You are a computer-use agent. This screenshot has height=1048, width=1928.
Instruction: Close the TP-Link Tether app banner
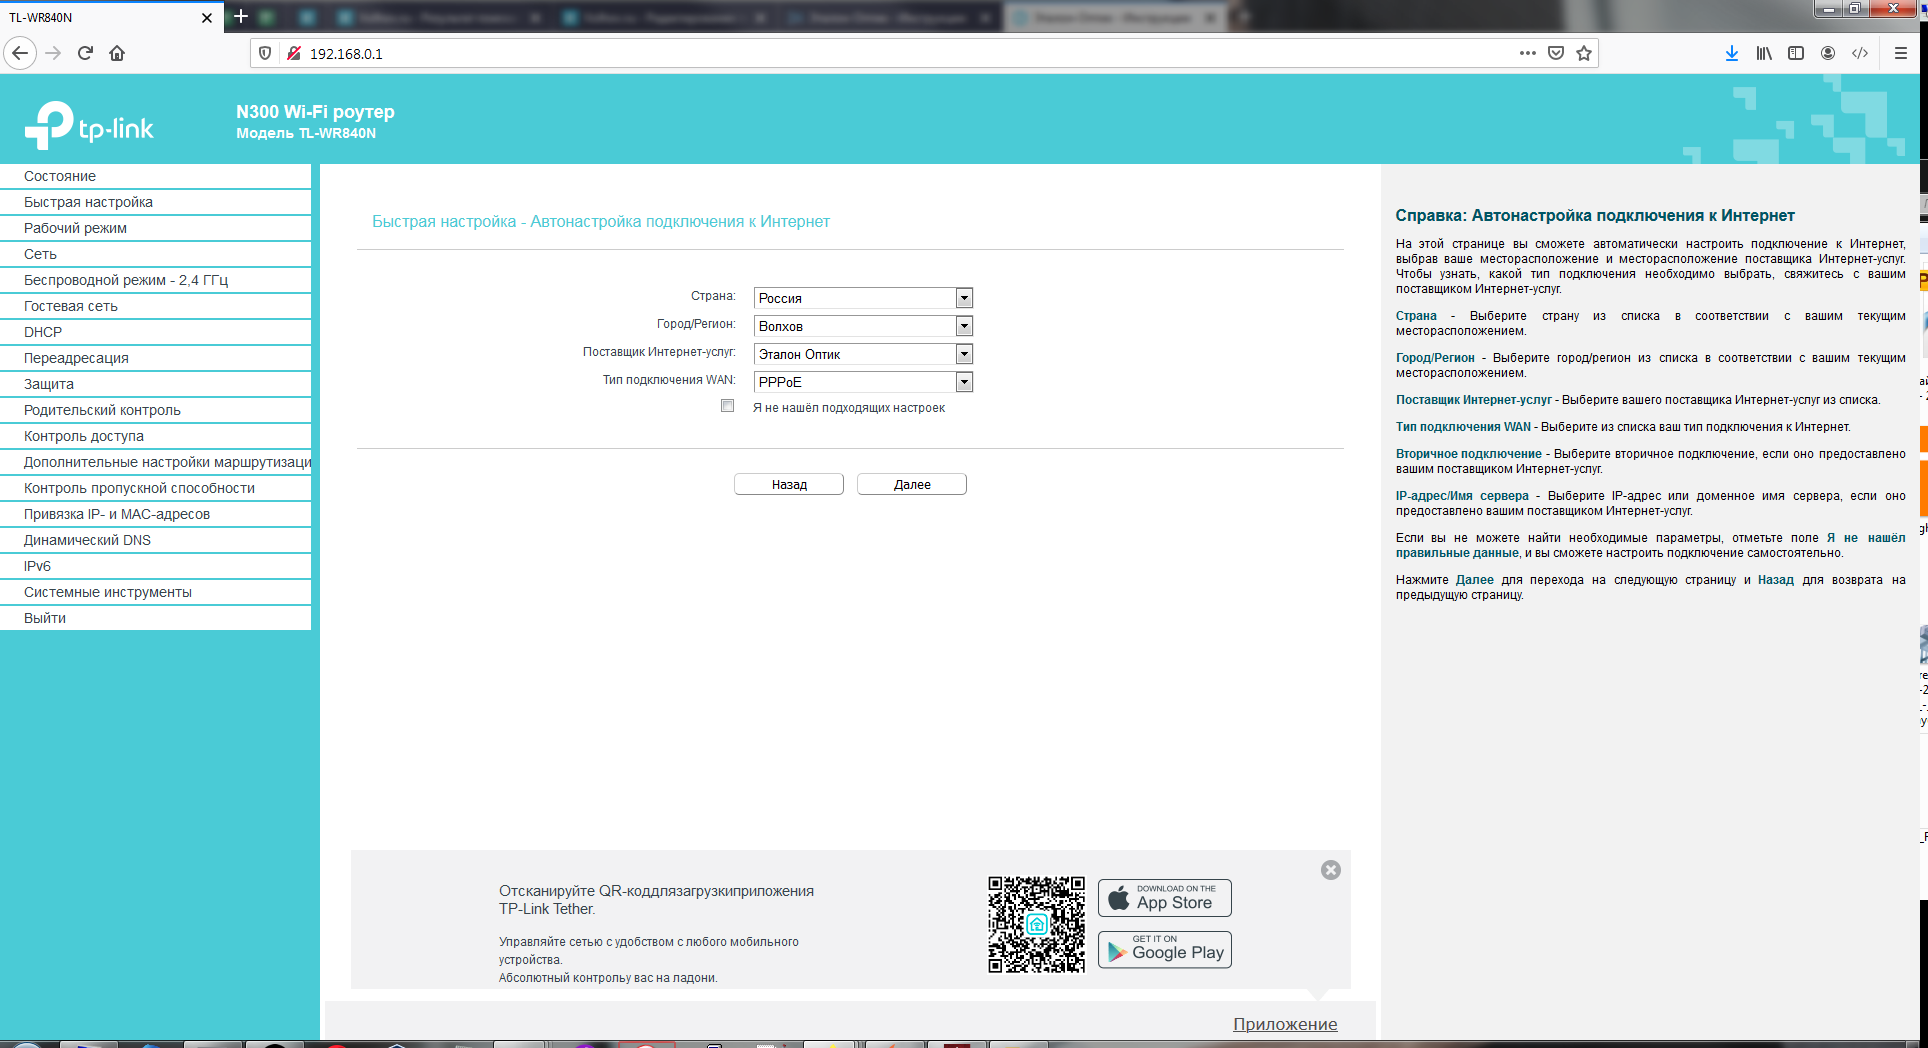1330,870
